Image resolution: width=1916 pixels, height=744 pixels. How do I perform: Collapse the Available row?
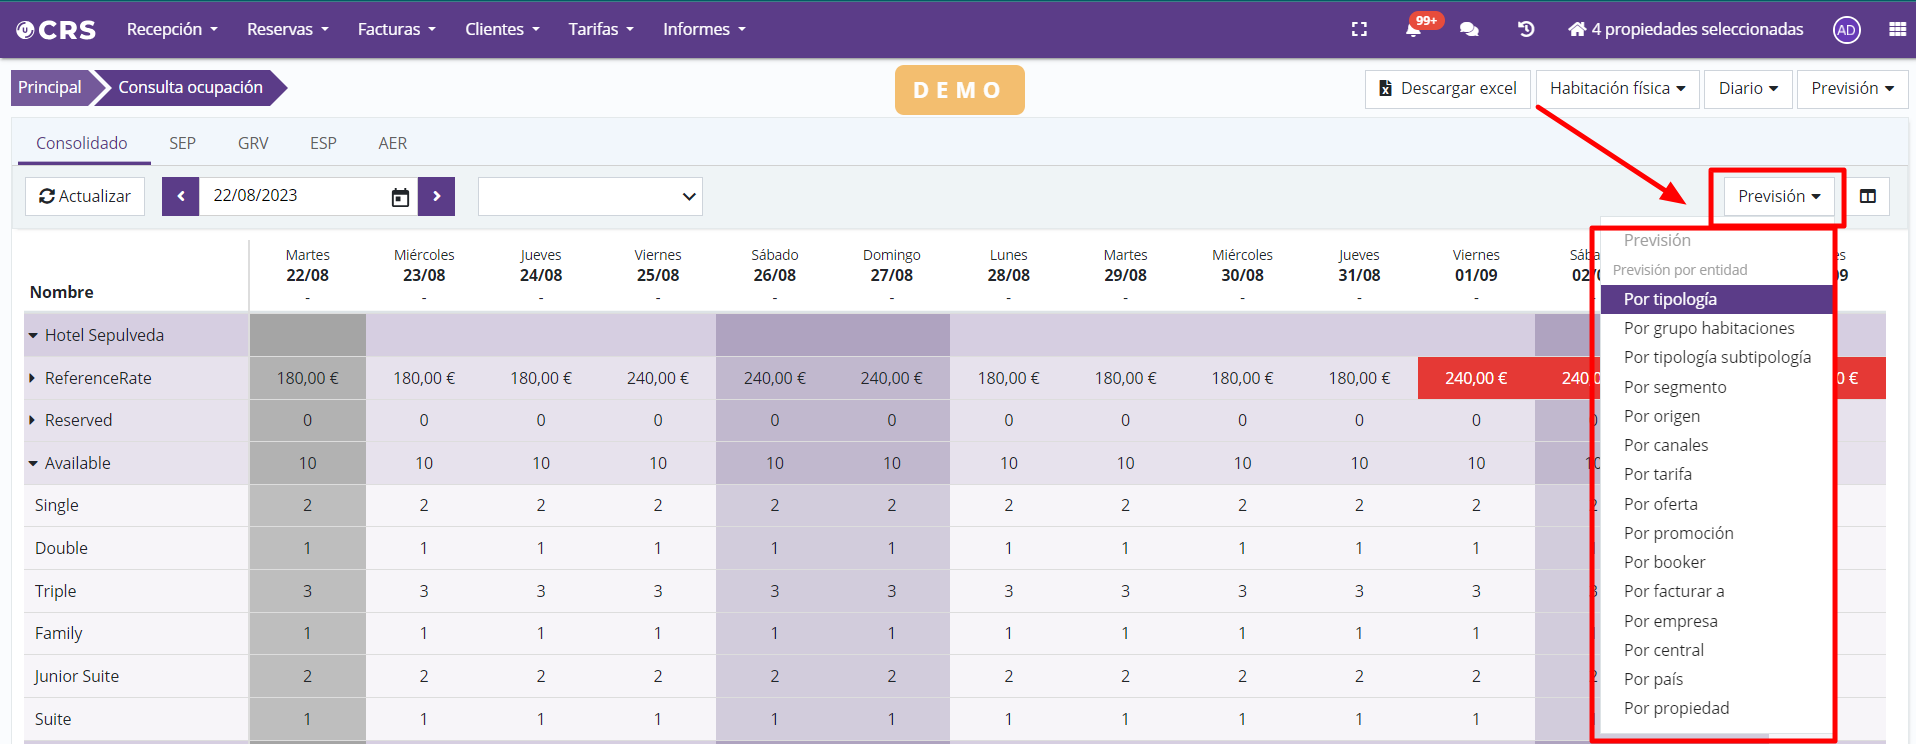coord(33,463)
